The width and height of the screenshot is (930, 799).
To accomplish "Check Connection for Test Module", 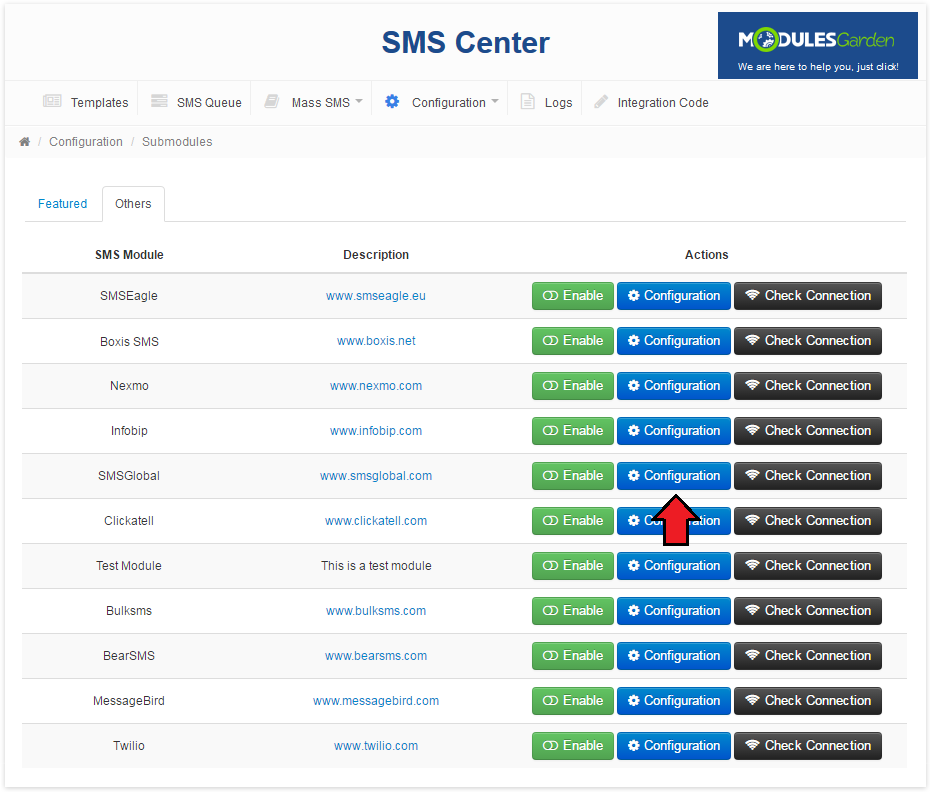I will click(808, 566).
